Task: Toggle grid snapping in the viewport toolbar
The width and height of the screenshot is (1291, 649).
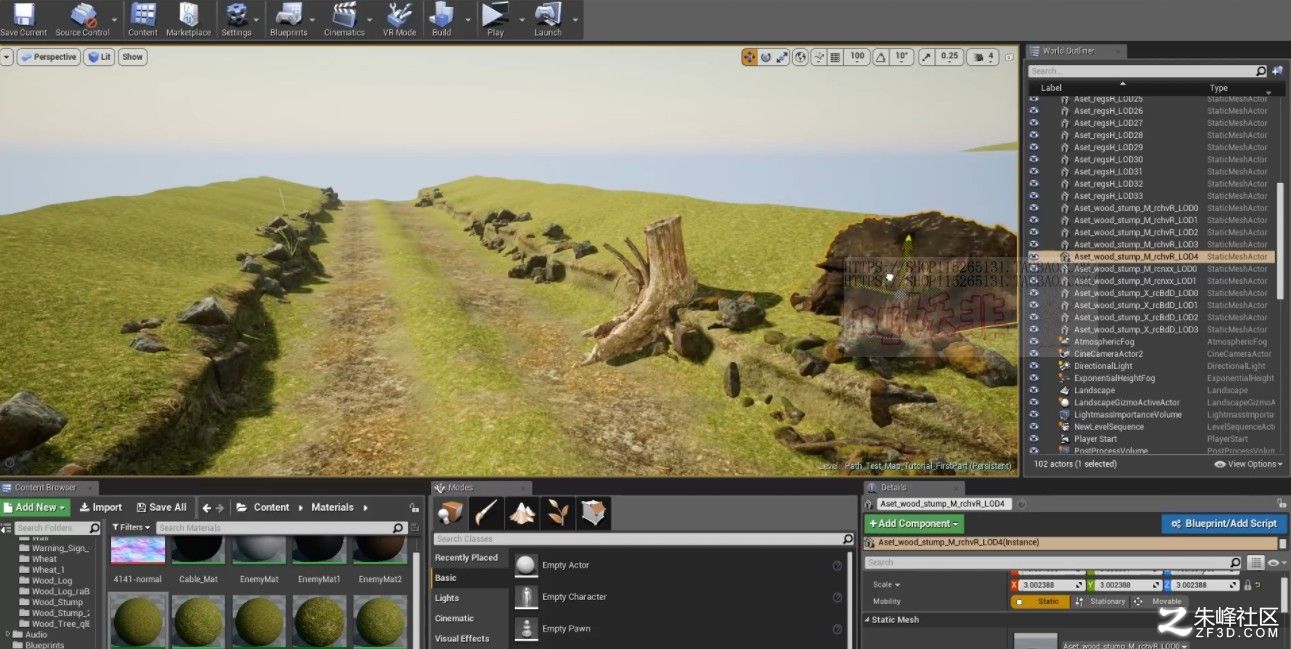Action: click(x=836, y=57)
